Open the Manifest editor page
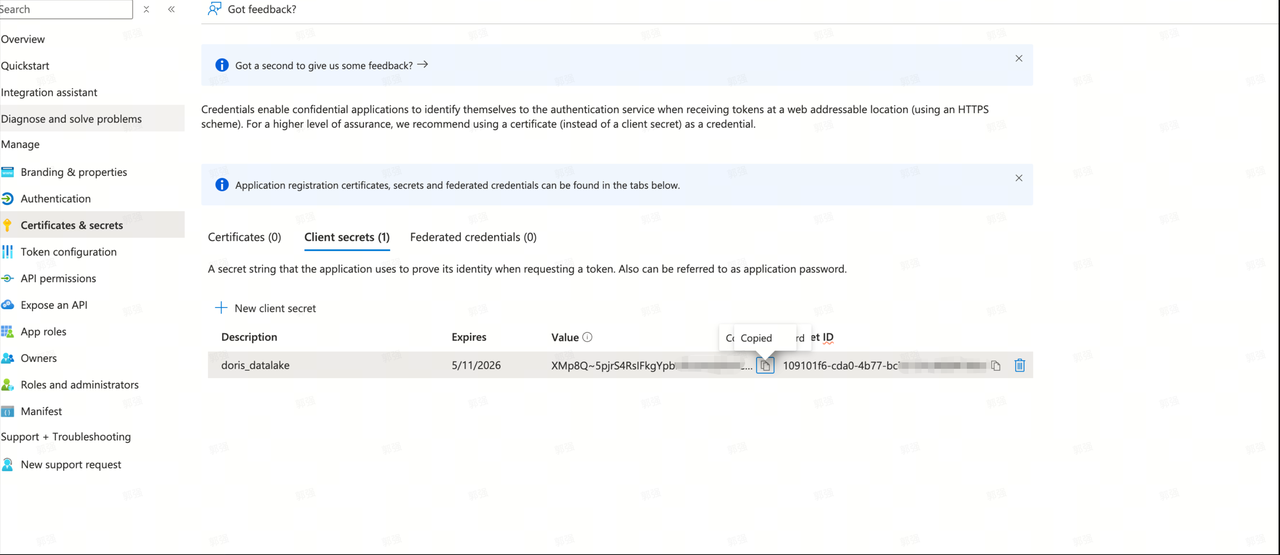Screen dimensions: 1280x555 (x=41, y=411)
